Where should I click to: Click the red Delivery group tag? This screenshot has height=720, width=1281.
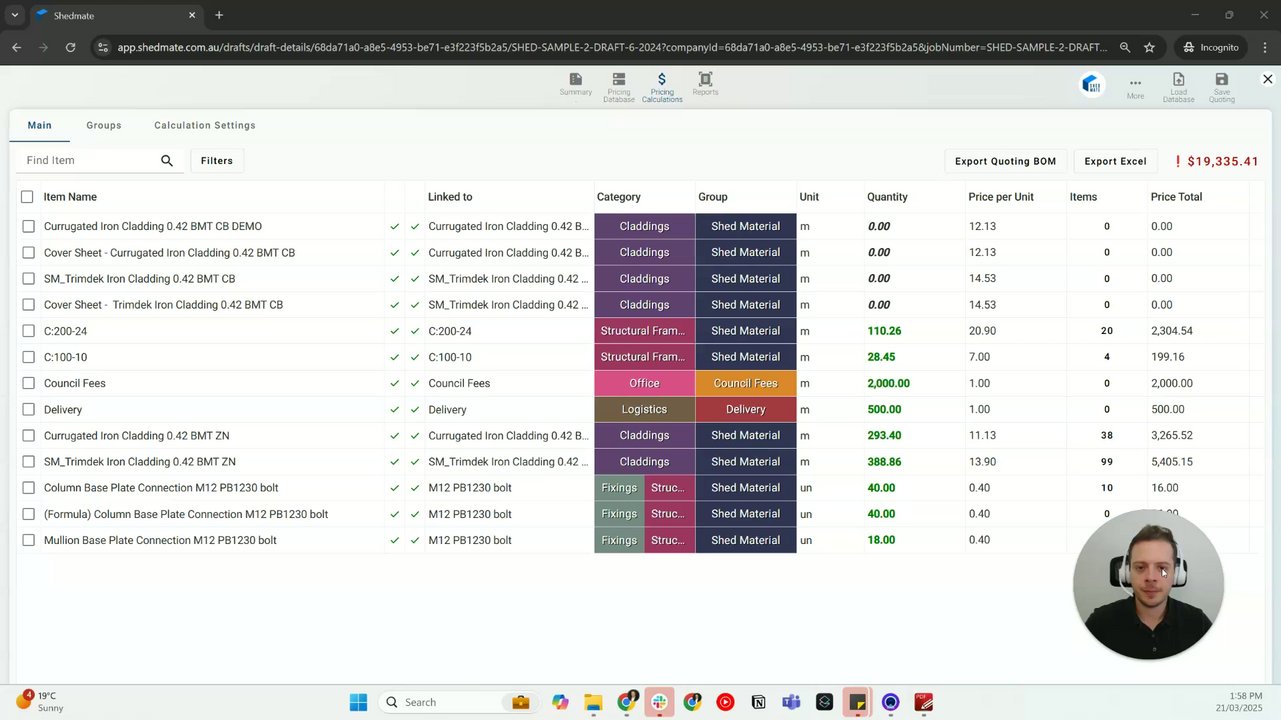point(745,409)
